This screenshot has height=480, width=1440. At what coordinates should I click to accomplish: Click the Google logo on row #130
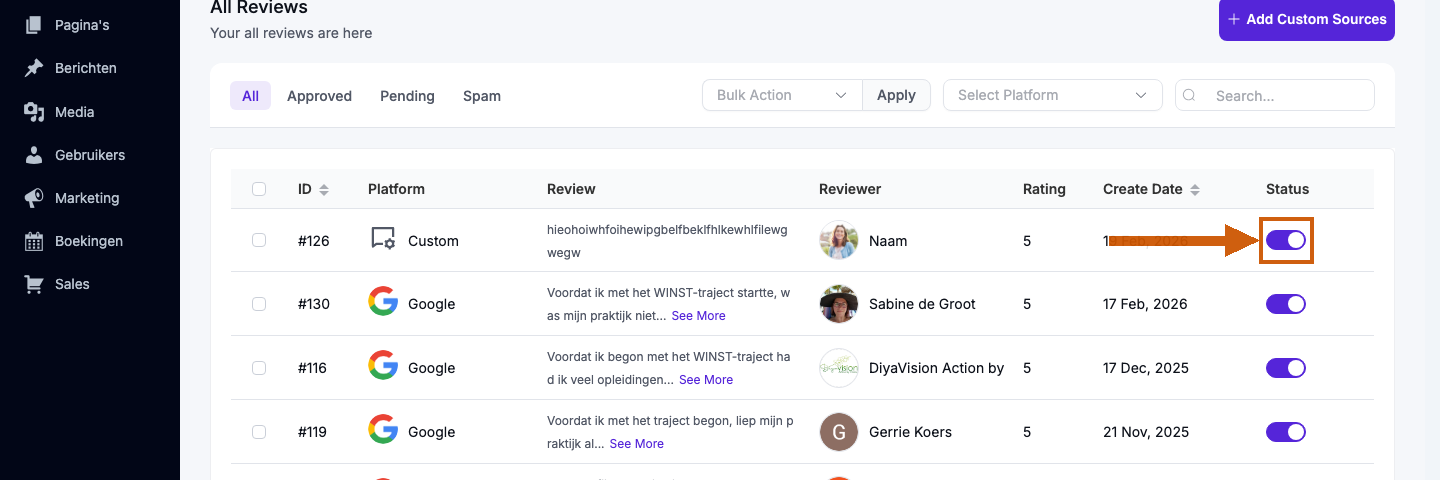tap(383, 303)
